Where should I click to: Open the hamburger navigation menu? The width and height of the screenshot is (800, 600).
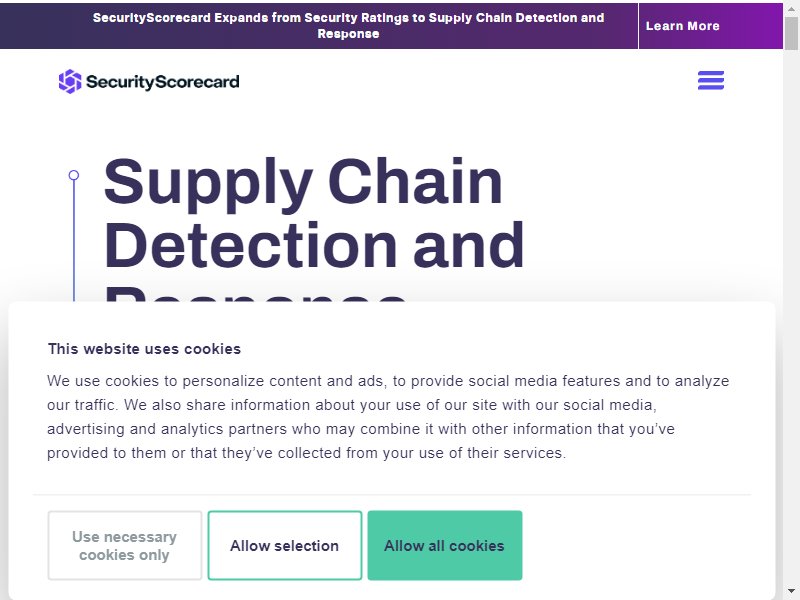point(711,81)
